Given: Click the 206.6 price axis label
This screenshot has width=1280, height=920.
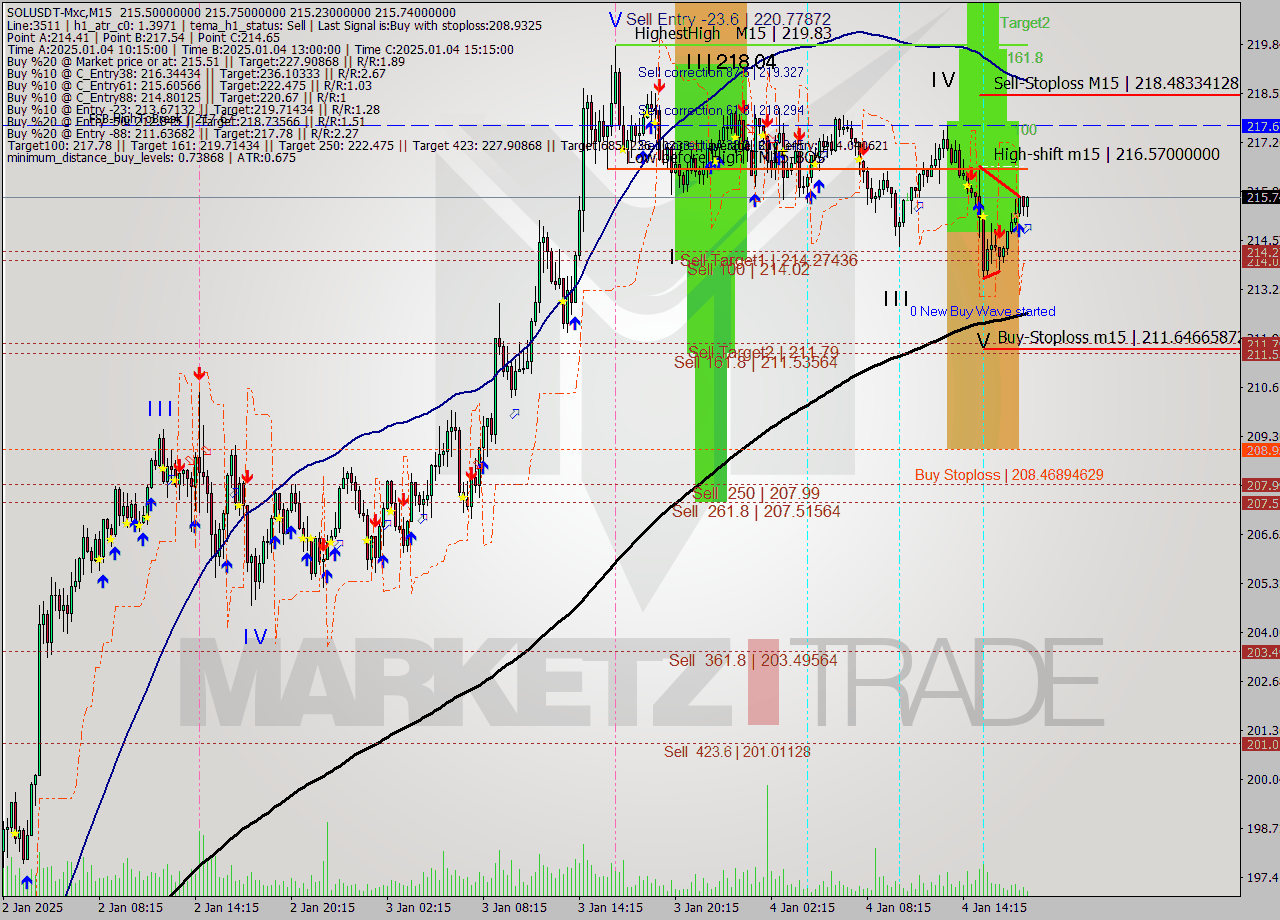Looking at the screenshot, I should tap(1262, 534).
